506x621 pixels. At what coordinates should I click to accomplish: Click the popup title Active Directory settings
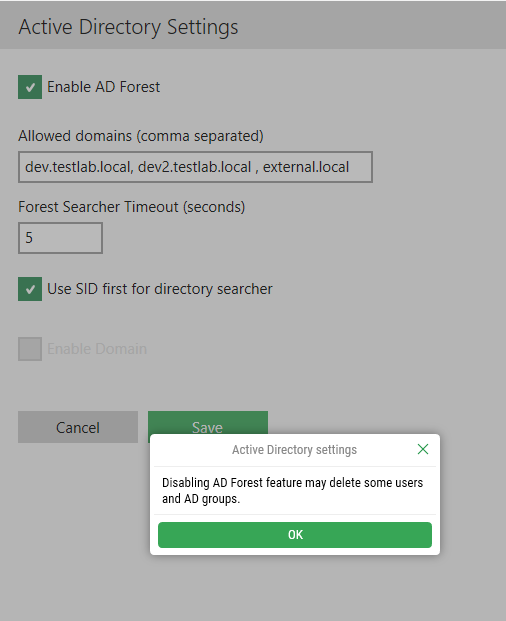coord(294,450)
